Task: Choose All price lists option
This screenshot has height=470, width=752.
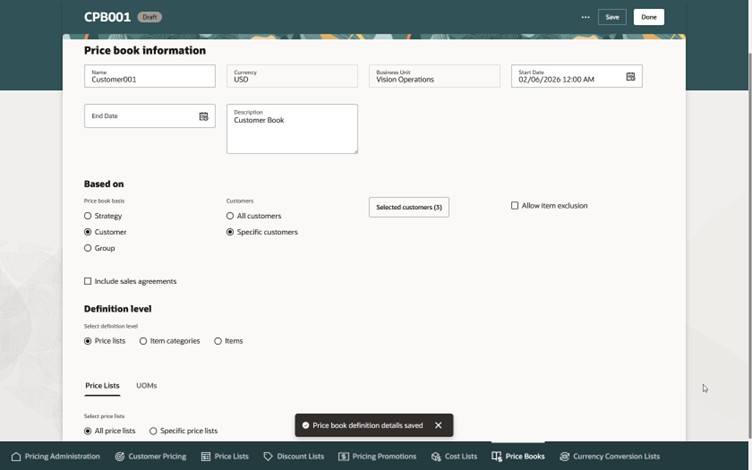Action: click(x=88, y=431)
